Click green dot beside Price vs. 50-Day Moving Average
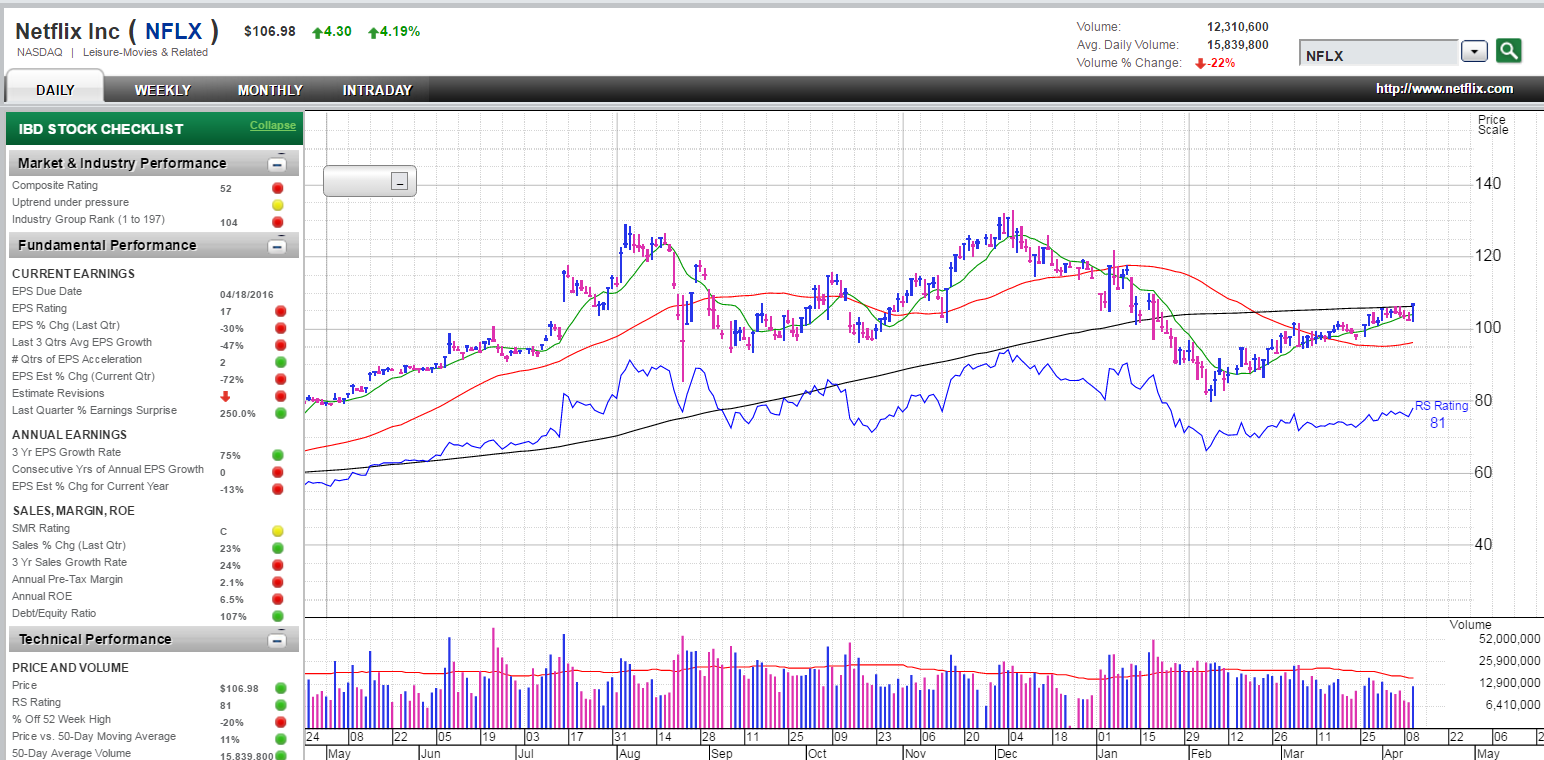 pos(280,739)
